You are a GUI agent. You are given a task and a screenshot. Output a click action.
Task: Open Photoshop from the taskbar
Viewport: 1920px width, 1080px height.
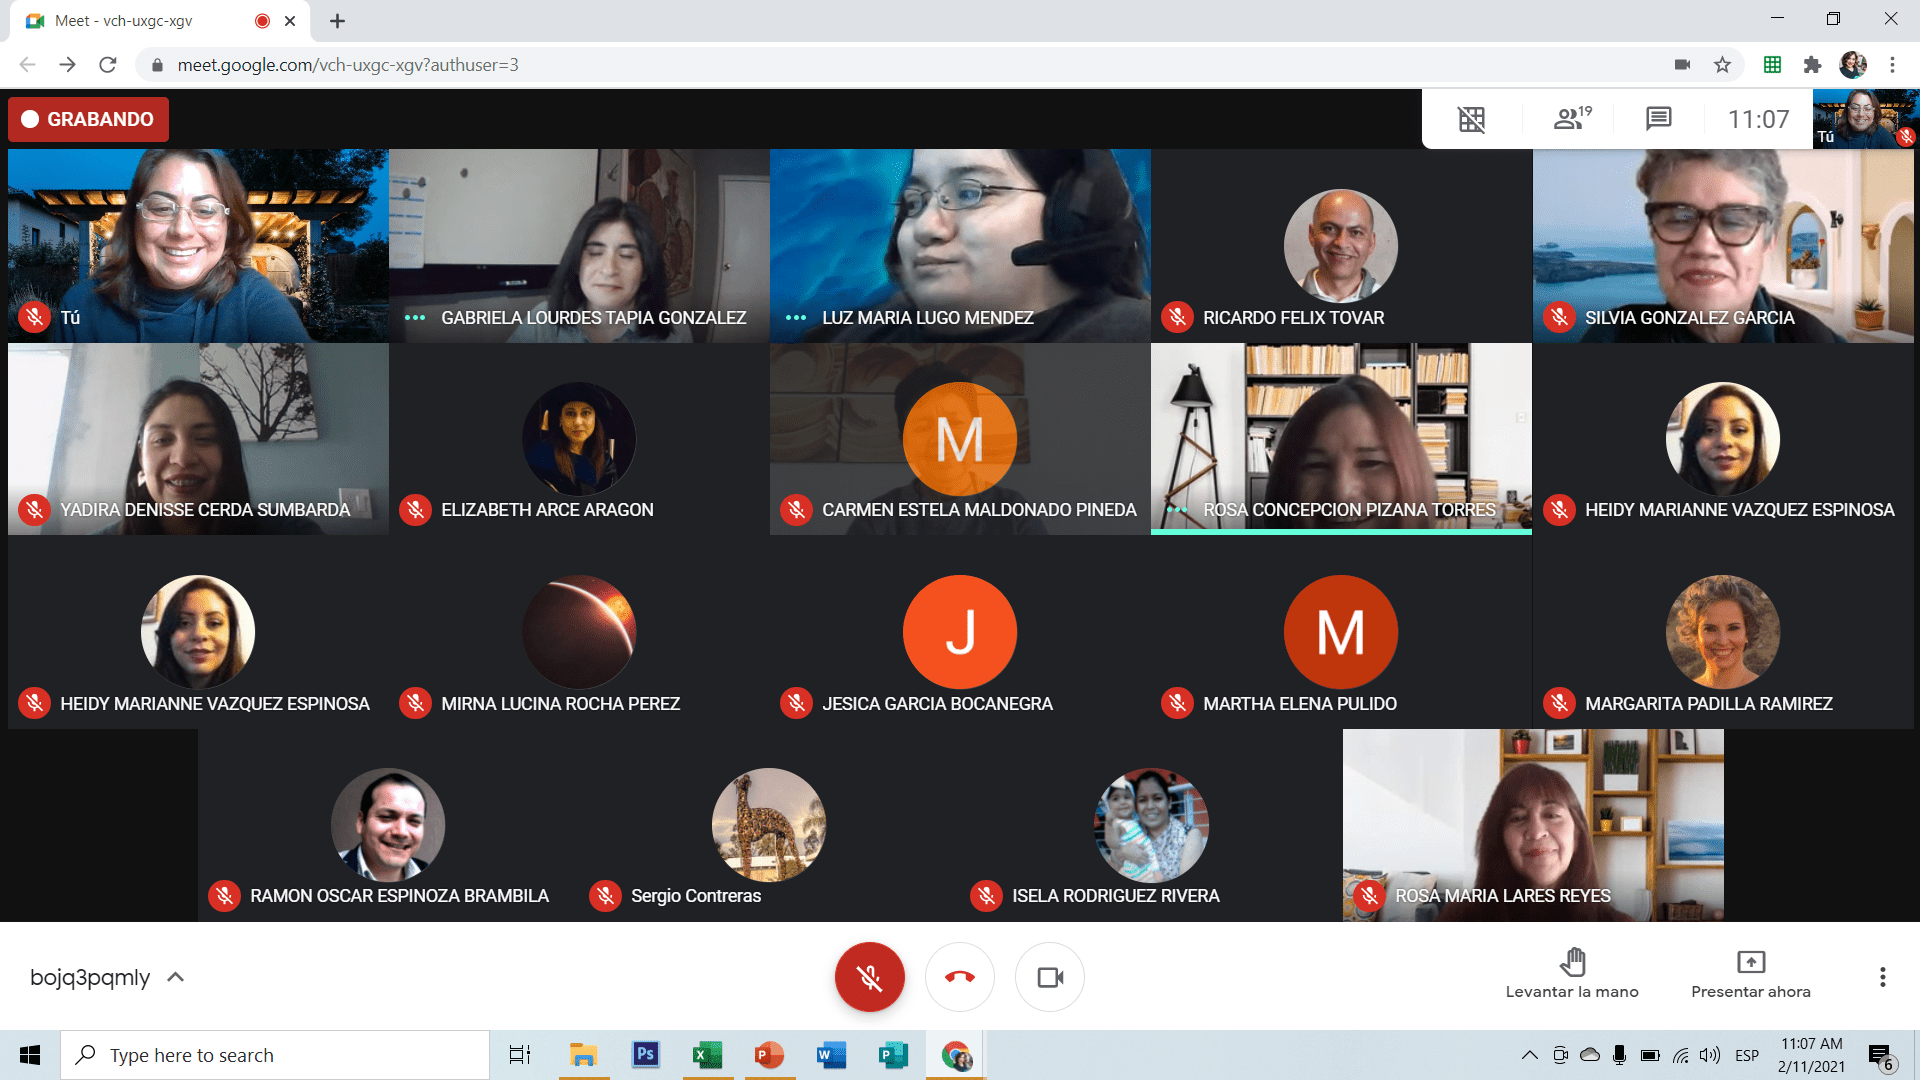coord(645,1055)
